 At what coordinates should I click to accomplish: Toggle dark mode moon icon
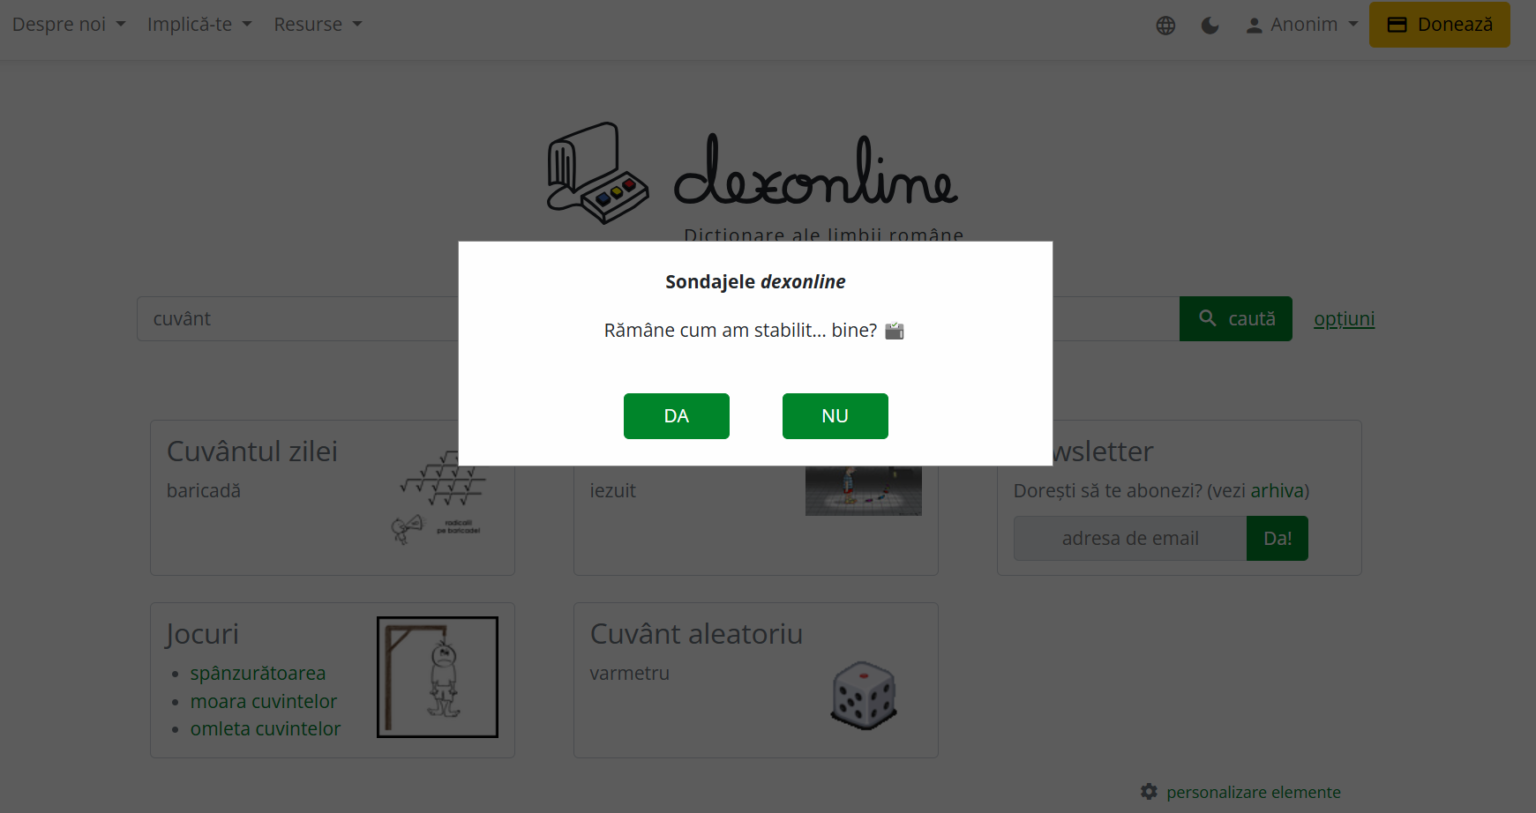(x=1210, y=25)
